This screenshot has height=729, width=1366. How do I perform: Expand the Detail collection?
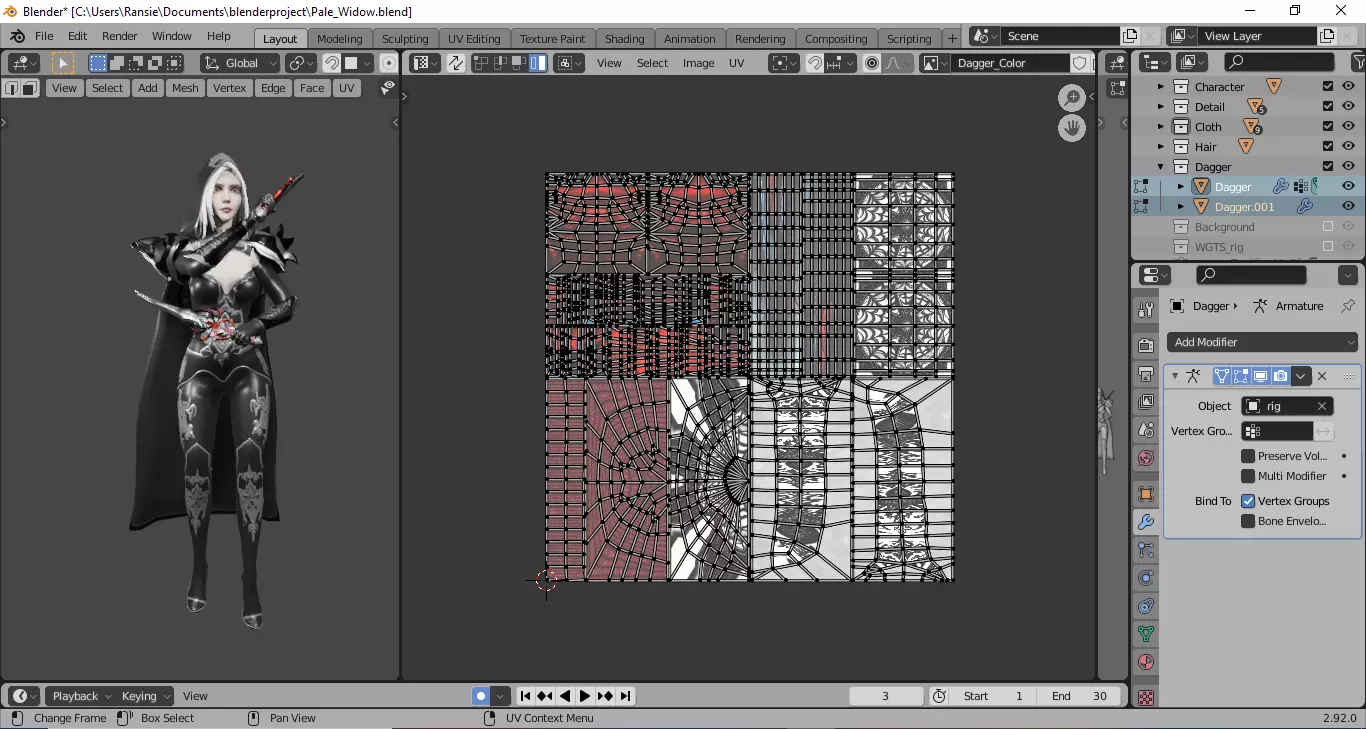[1161, 107]
